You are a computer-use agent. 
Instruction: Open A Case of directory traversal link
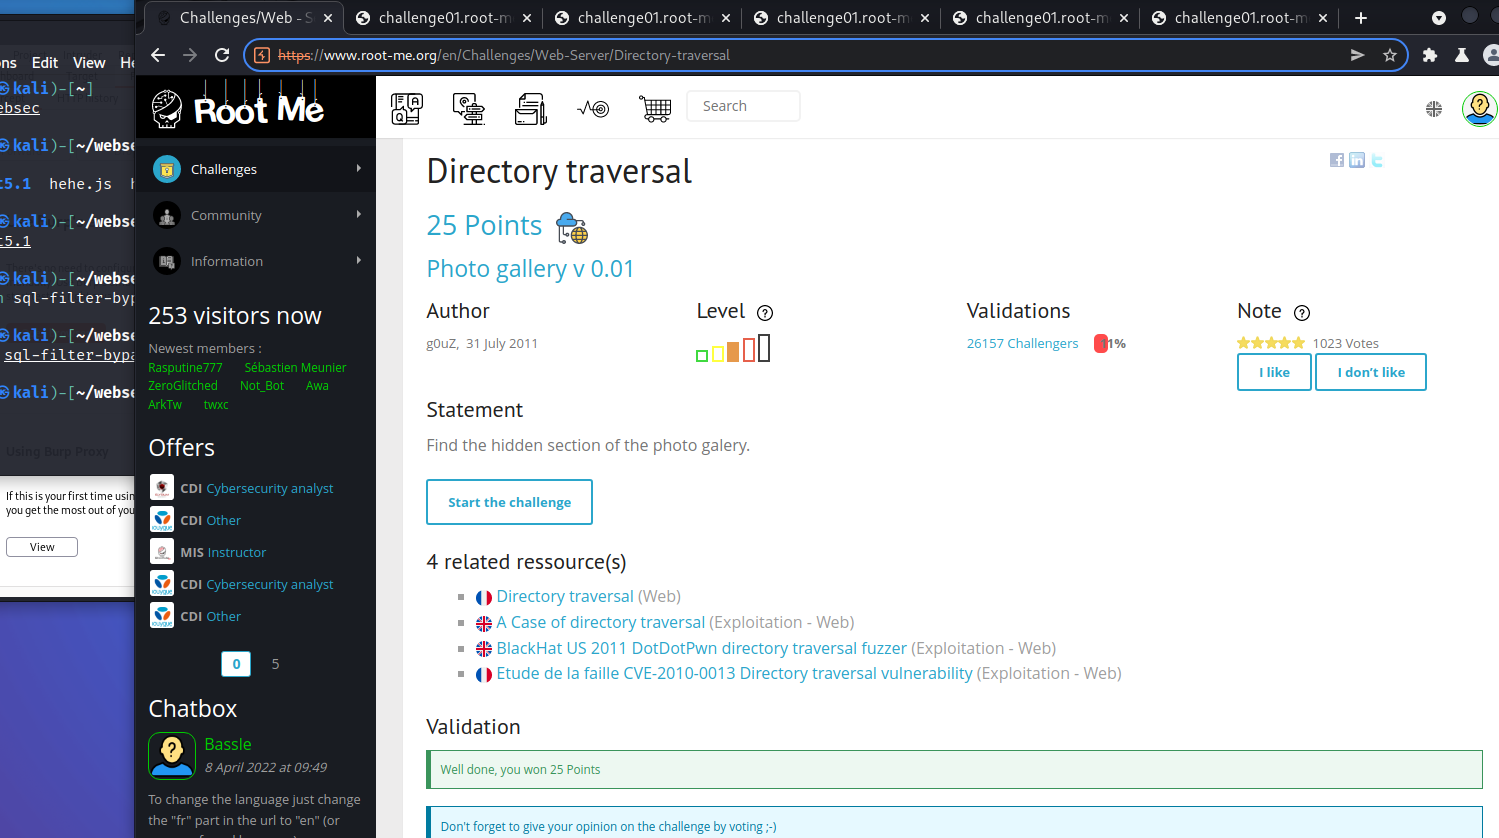(601, 622)
